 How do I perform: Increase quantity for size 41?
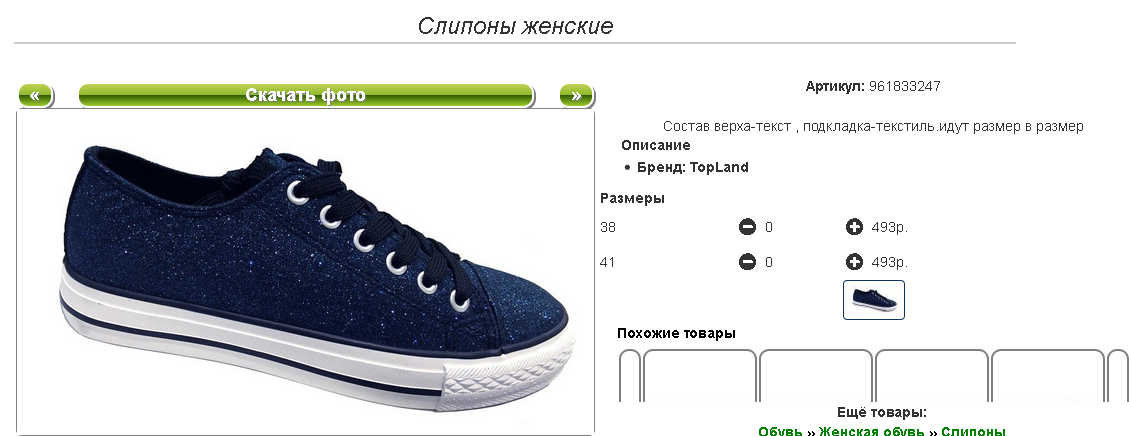click(854, 262)
